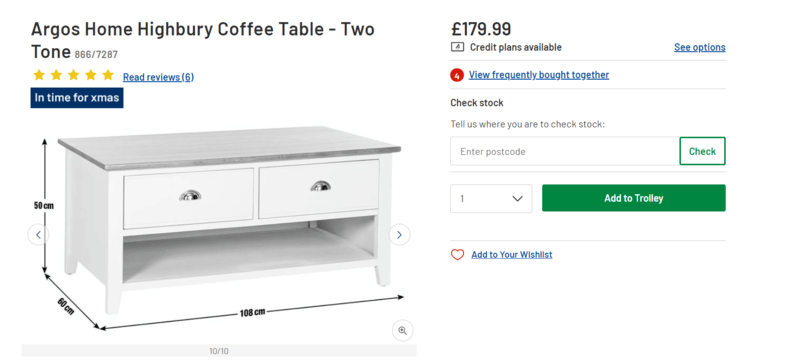Viewport: 800px width, 360px height.
Task: Click the wishlist heart icon
Action: 458,254
